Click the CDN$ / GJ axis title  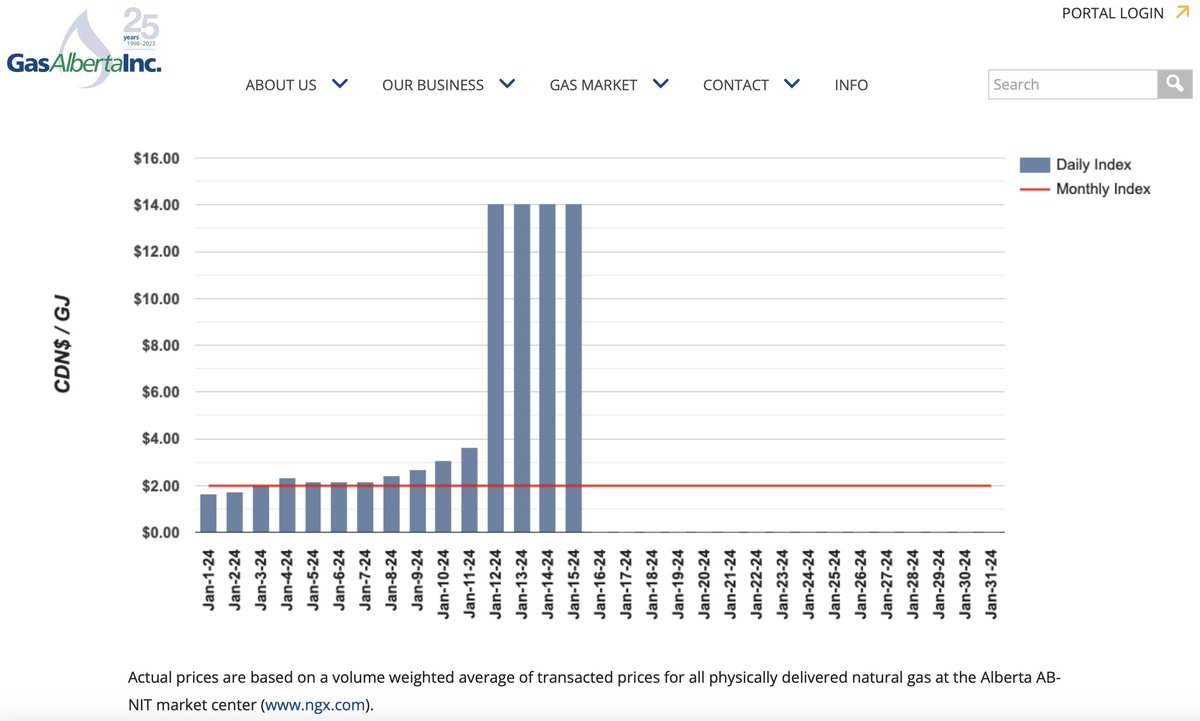click(x=63, y=344)
